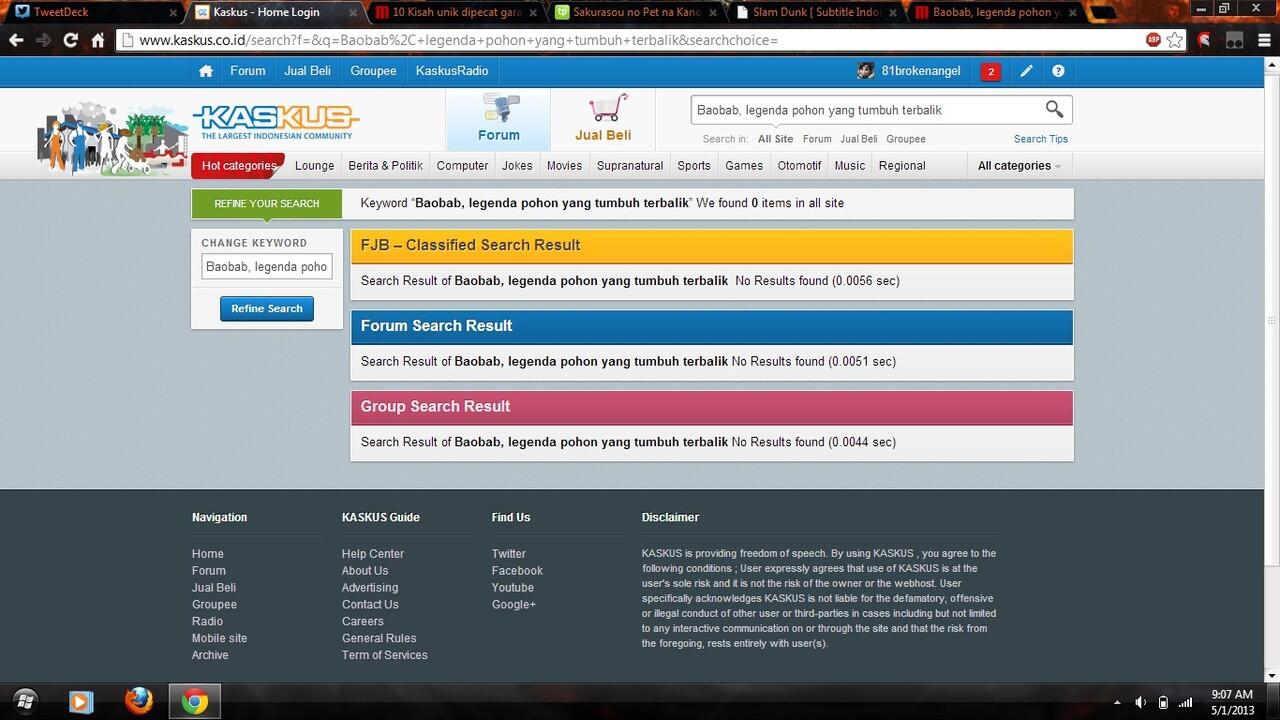Open the help question mark icon
The image size is (1280, 720).
[1058, 71]
